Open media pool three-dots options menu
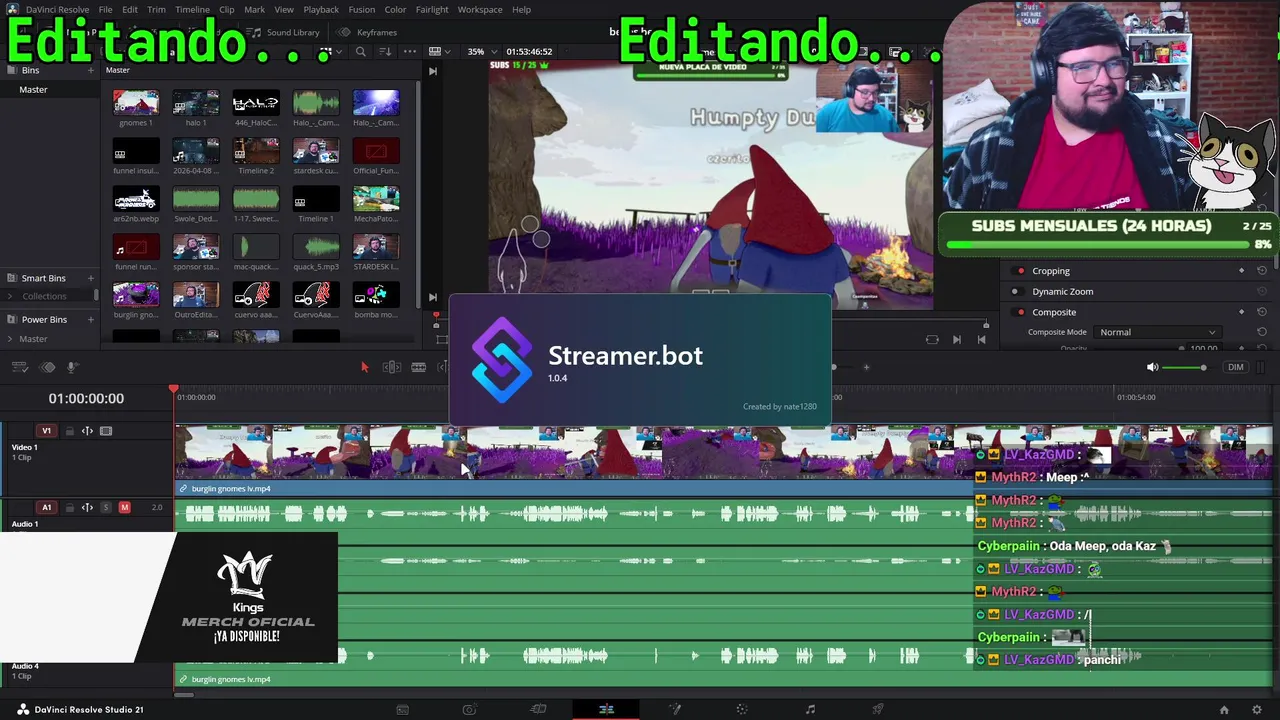 coord(409,51)
